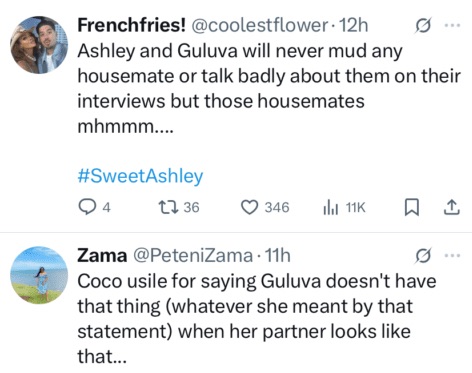Open more options for Zama tweet
Viewport: 472px width, 373px height.
(453, 256)
